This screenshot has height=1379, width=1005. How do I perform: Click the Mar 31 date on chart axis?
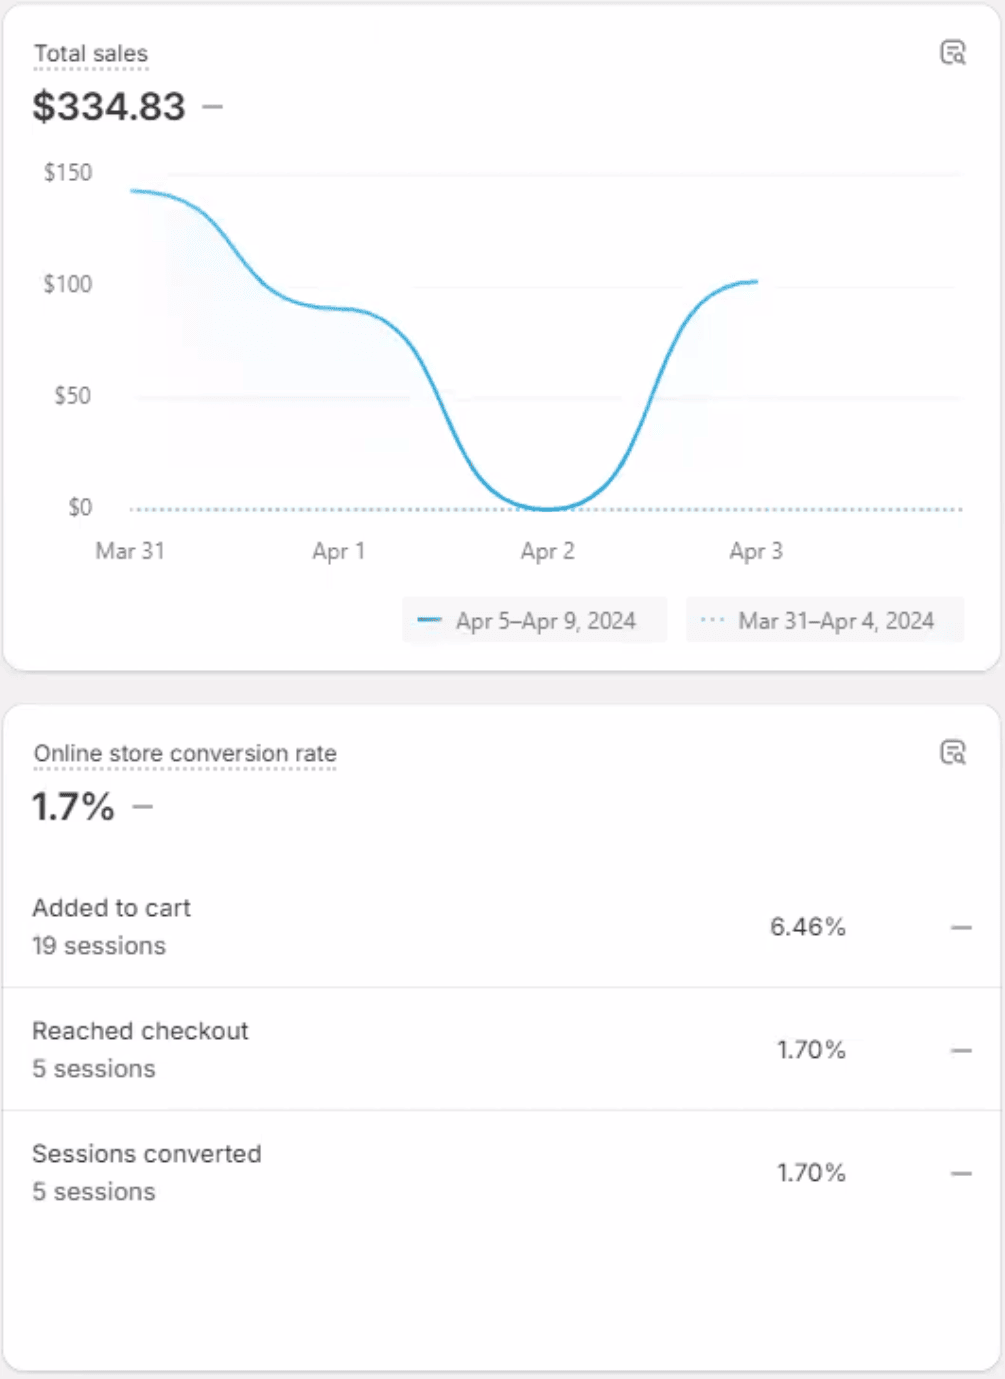[x=130, y=551]
